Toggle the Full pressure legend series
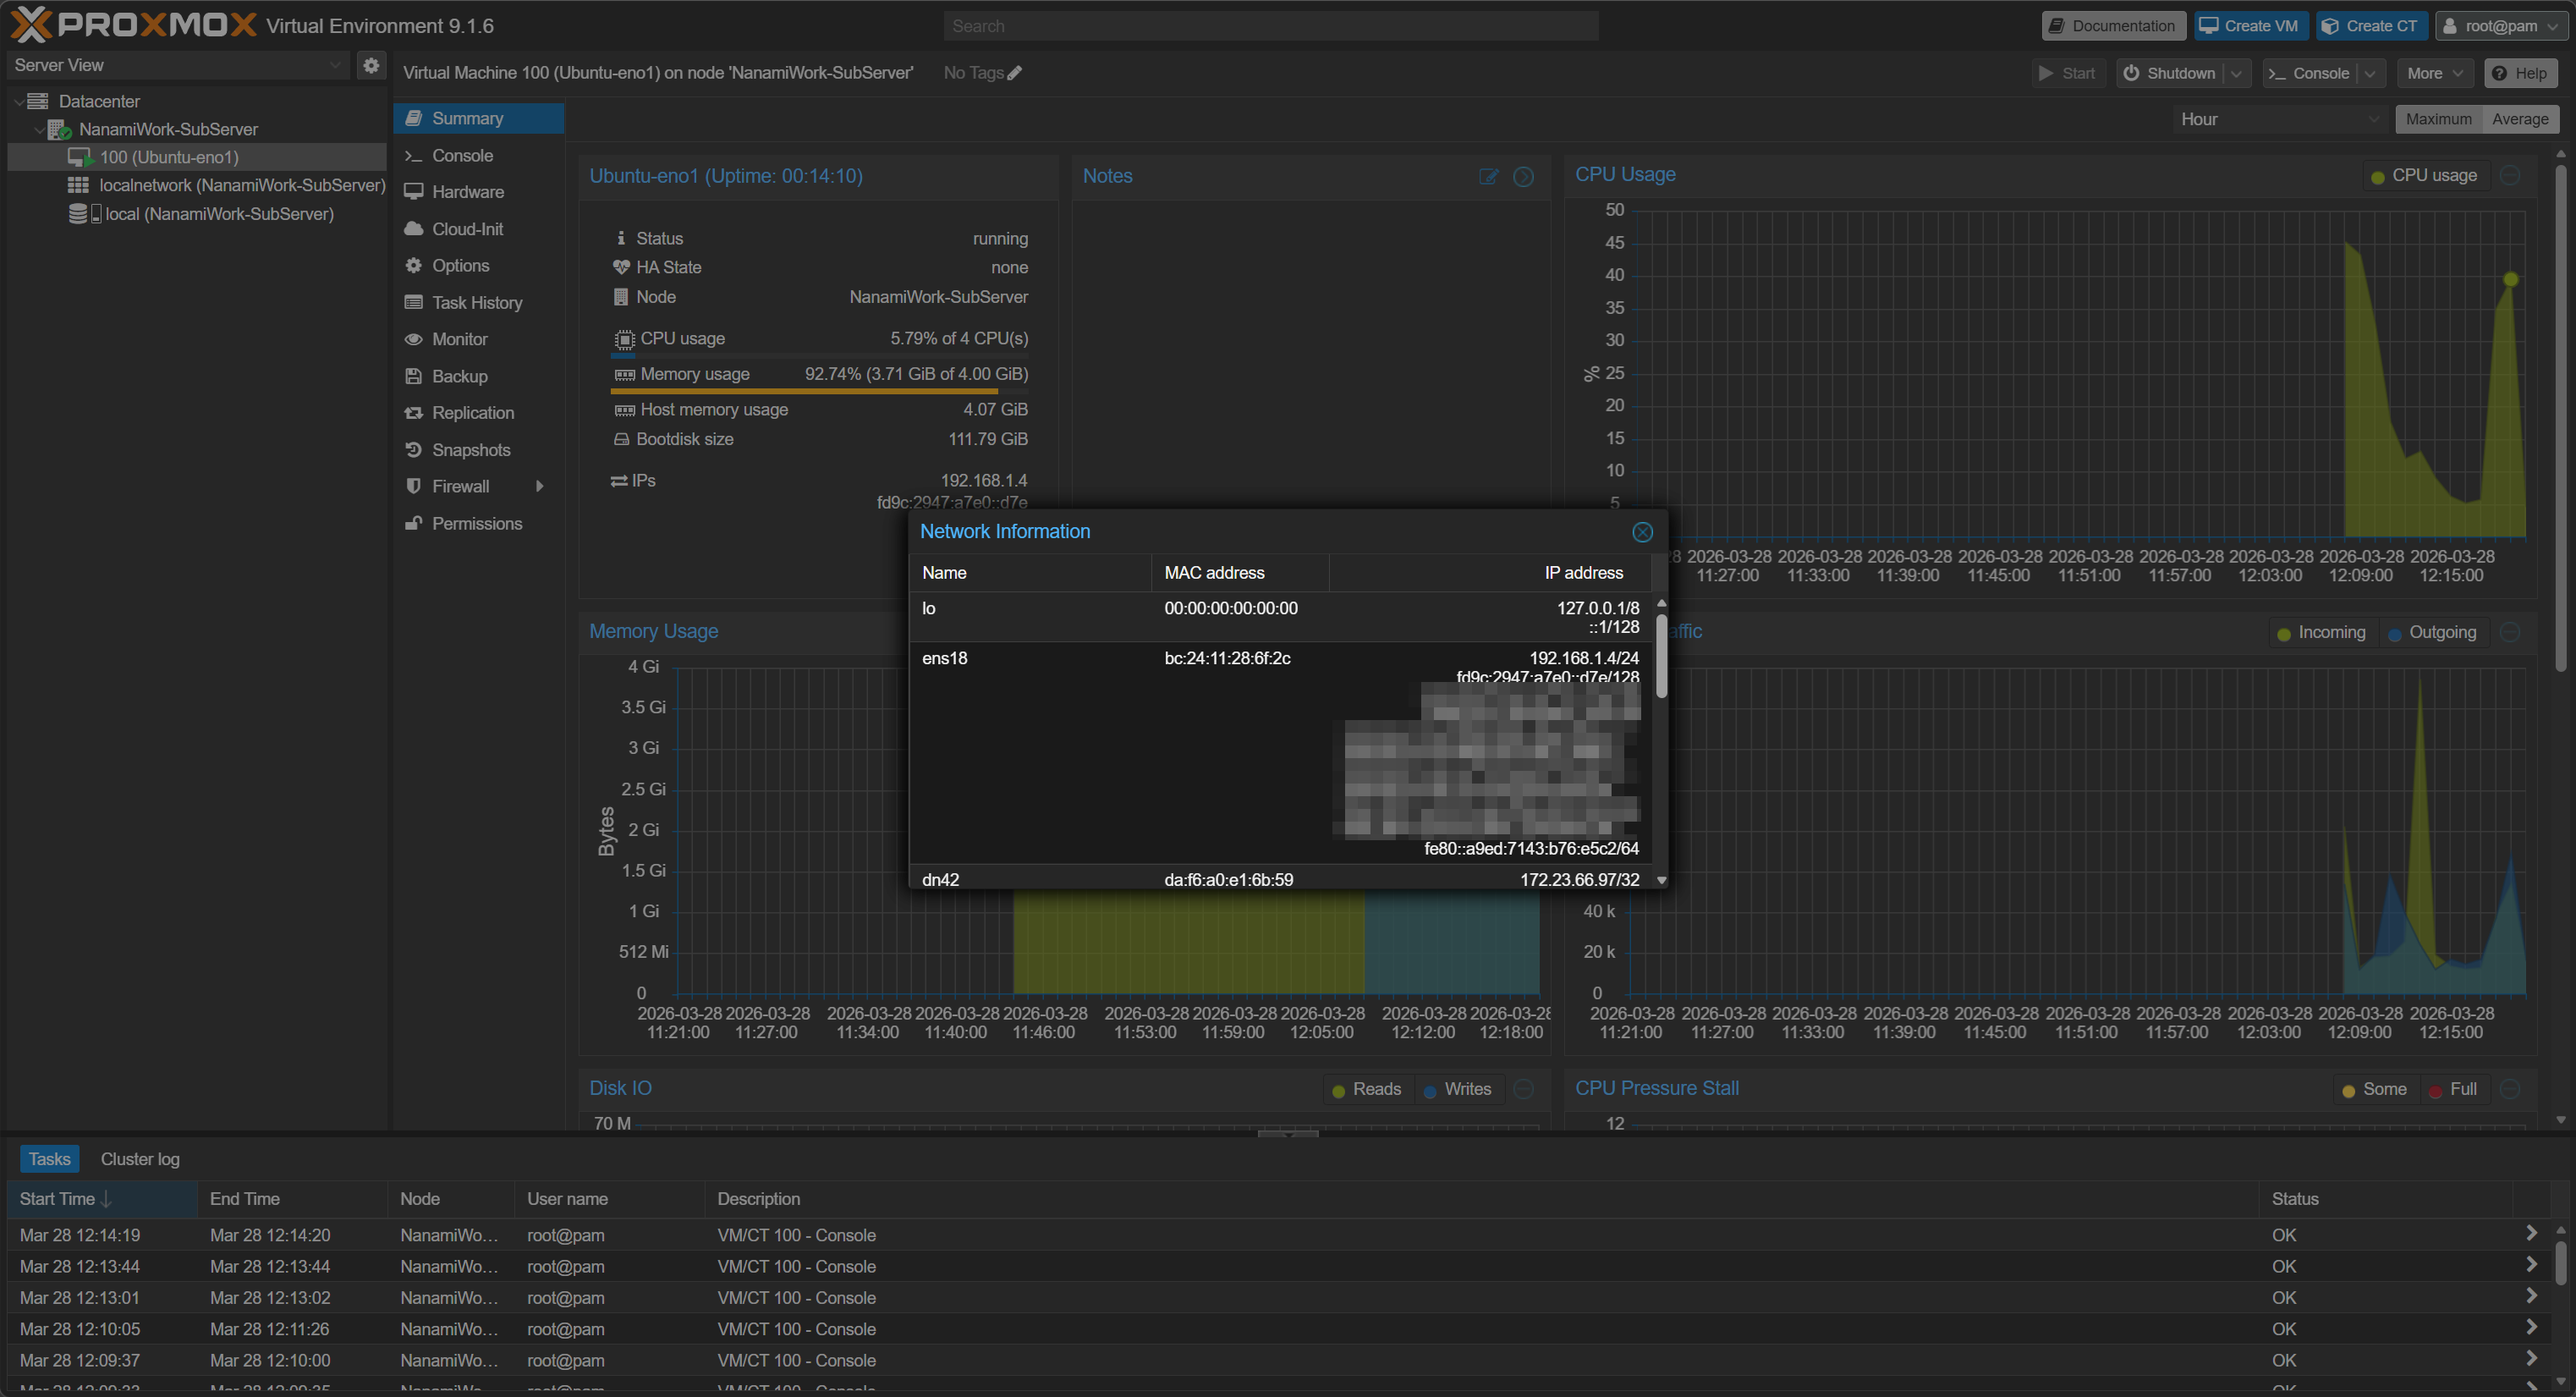 (x=2453, y=1089)
